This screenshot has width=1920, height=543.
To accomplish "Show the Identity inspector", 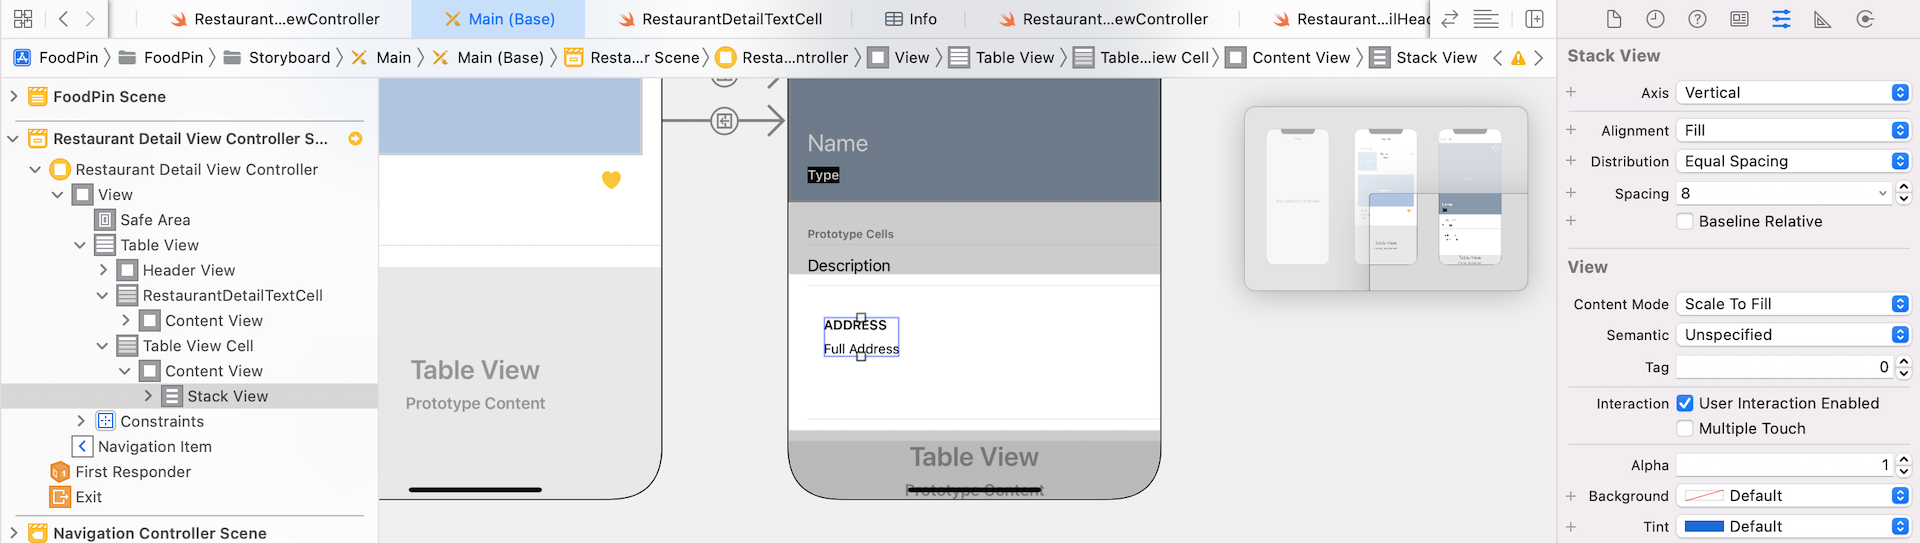I will click(1739, 19).
